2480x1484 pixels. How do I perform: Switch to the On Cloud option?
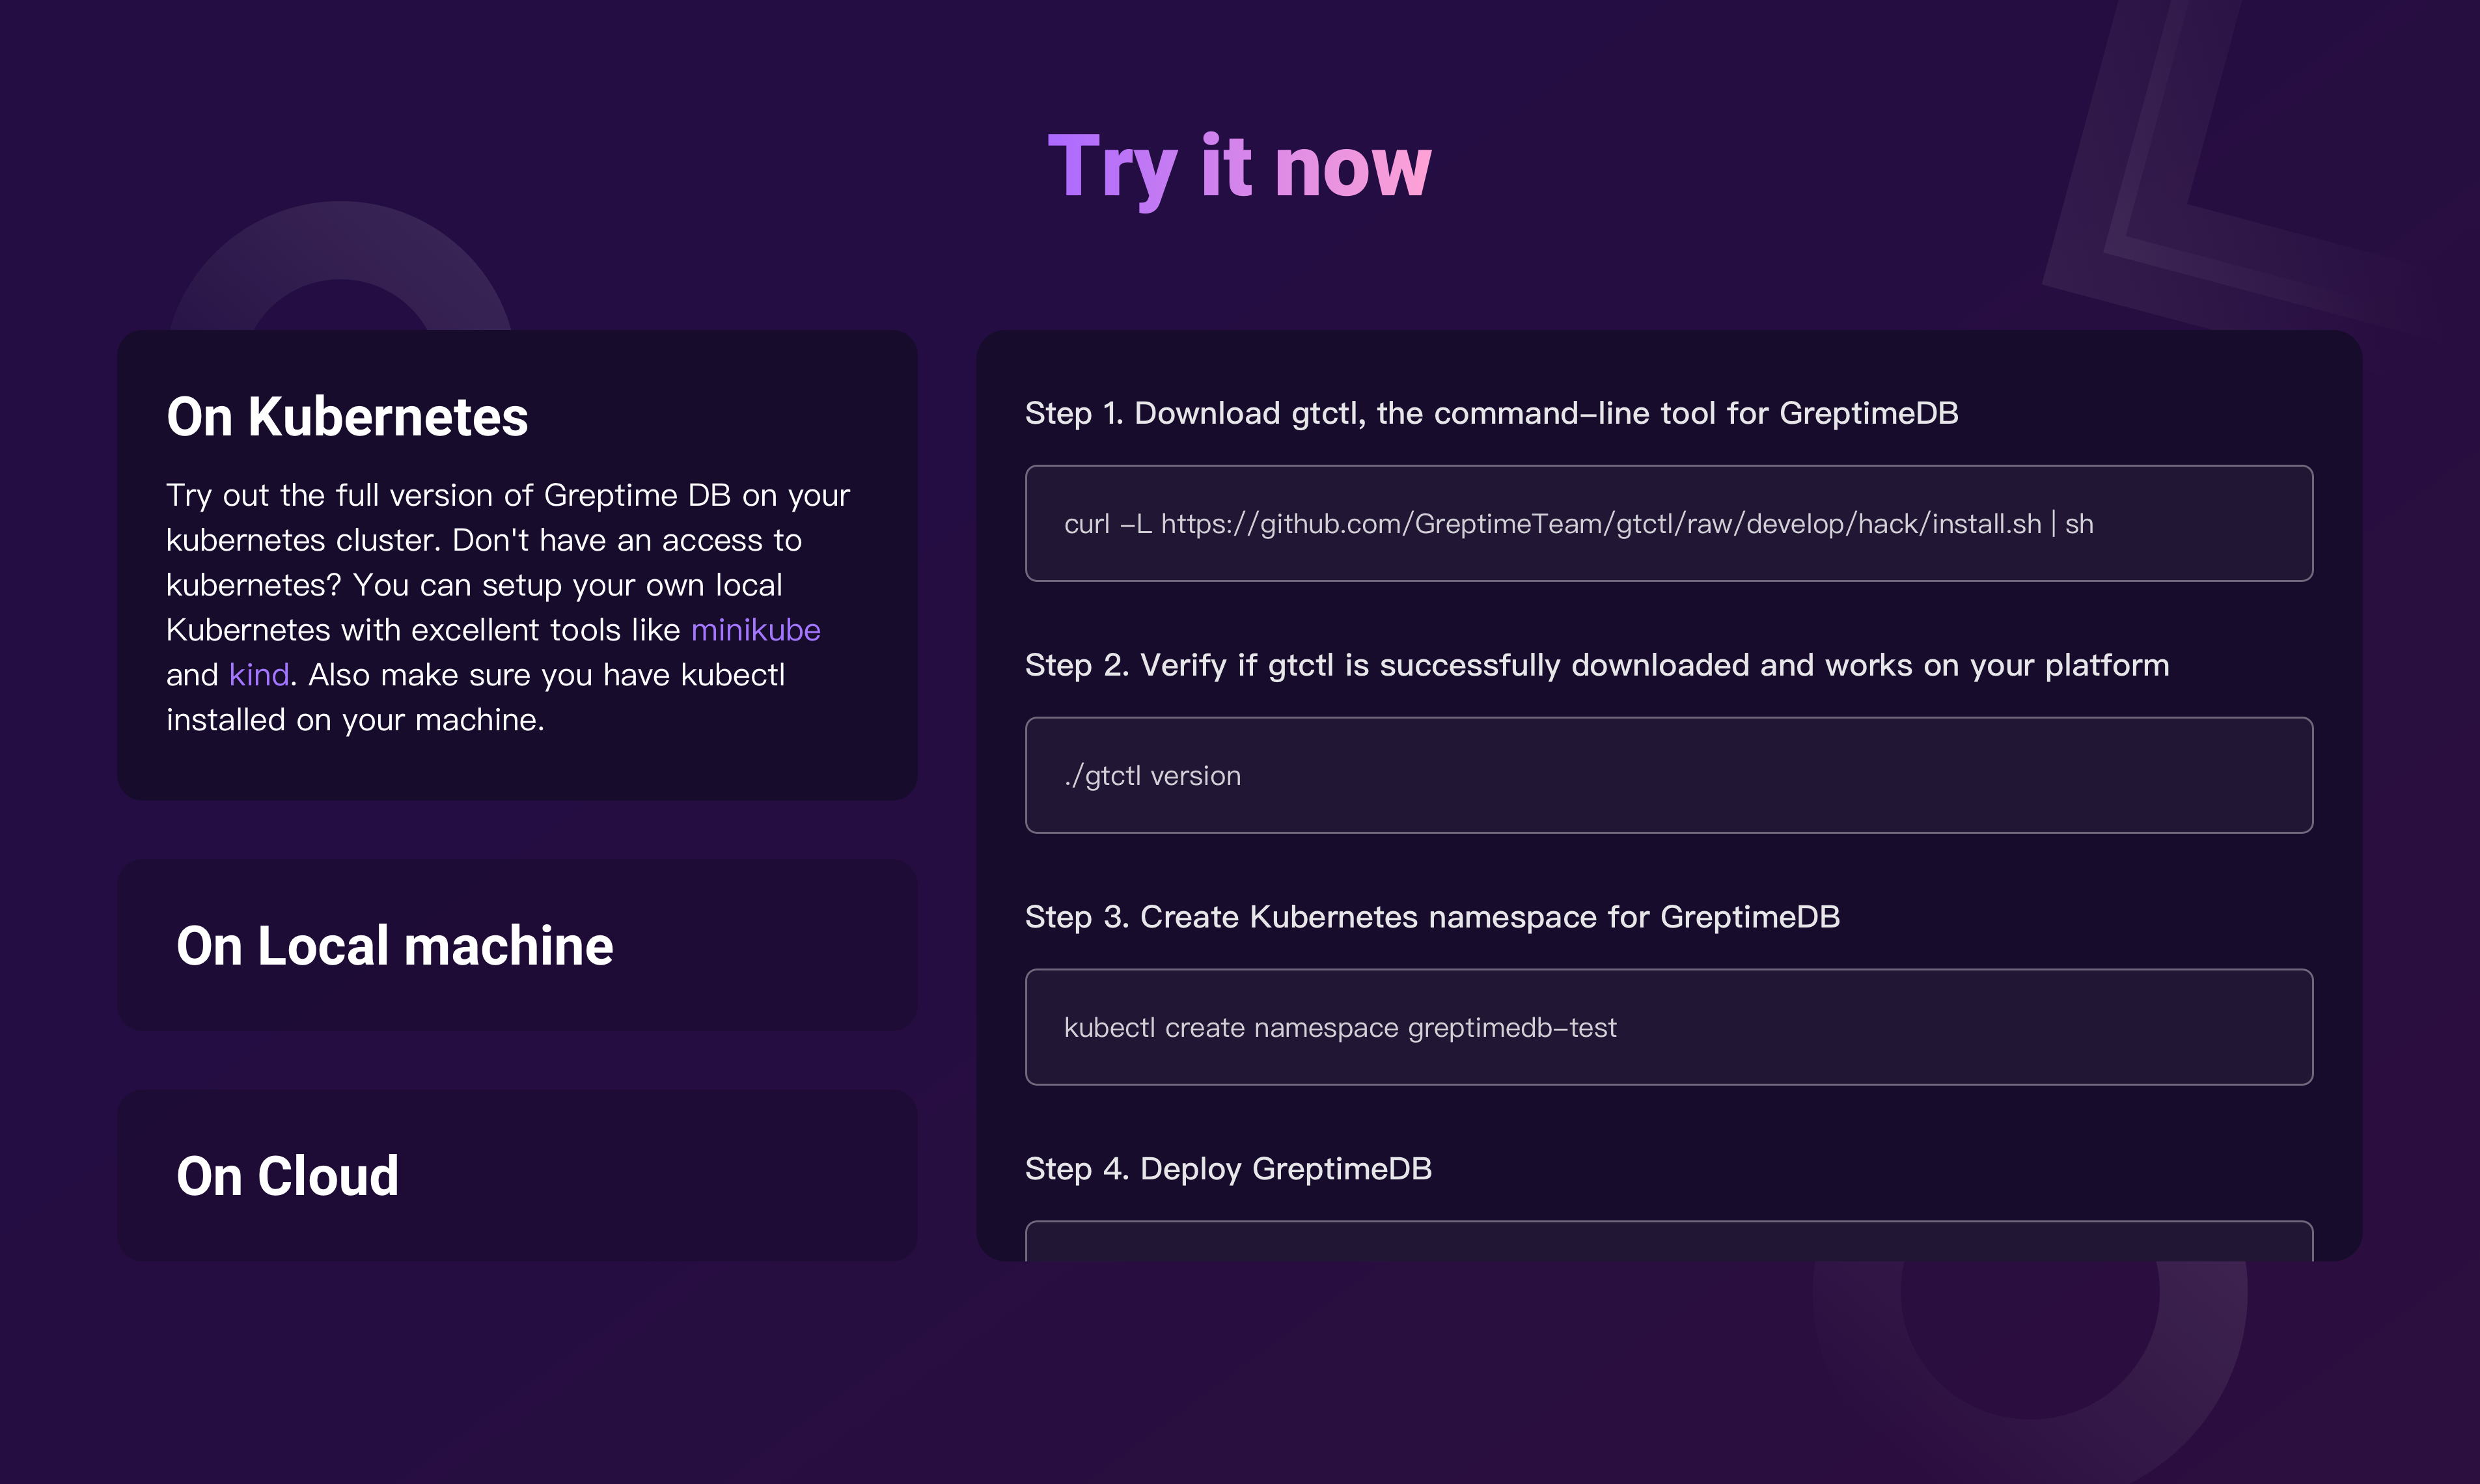pyautogui.click(x=517, y=1175)
